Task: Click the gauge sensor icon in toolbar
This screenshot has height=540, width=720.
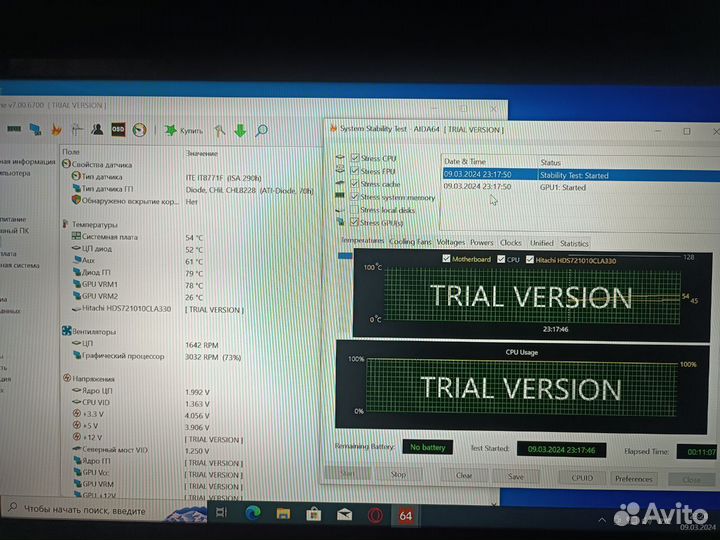Action: [x=140, y=129]
